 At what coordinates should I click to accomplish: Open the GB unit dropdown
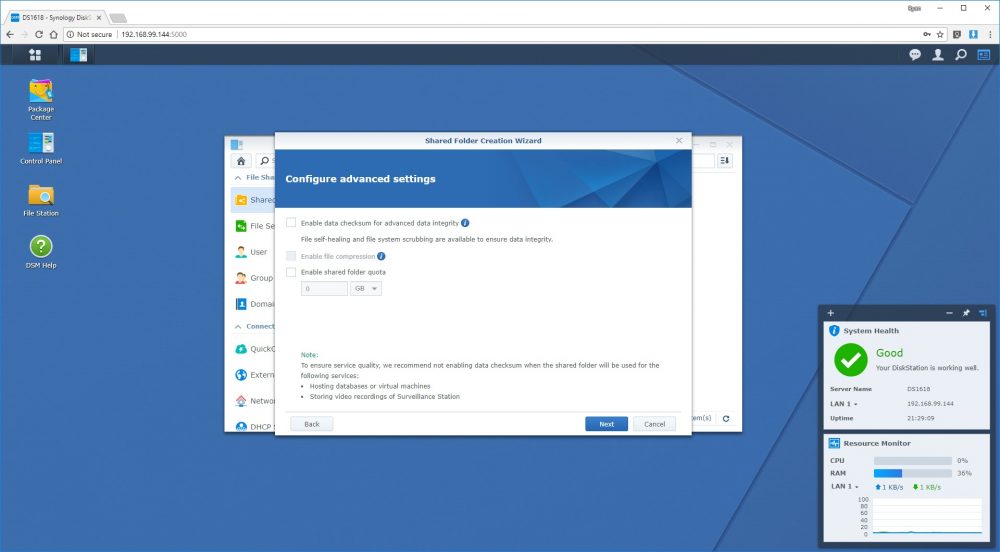point(366,289)
